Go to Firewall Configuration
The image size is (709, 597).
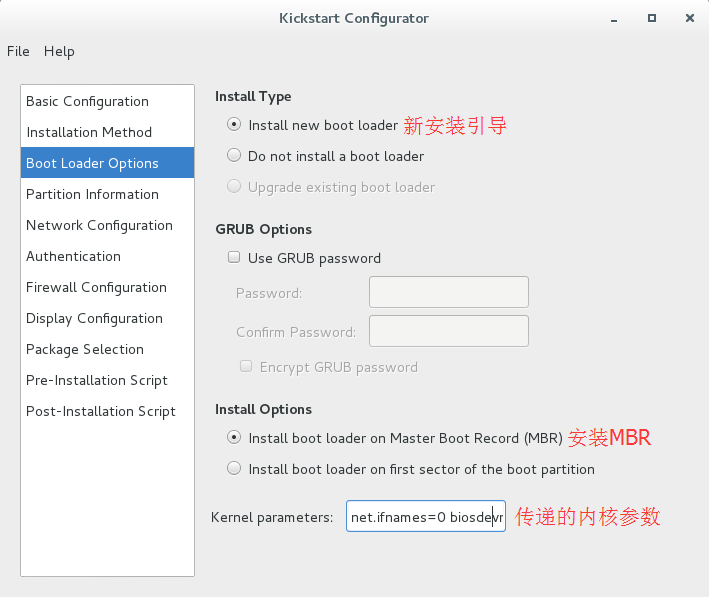coord(108,287)
